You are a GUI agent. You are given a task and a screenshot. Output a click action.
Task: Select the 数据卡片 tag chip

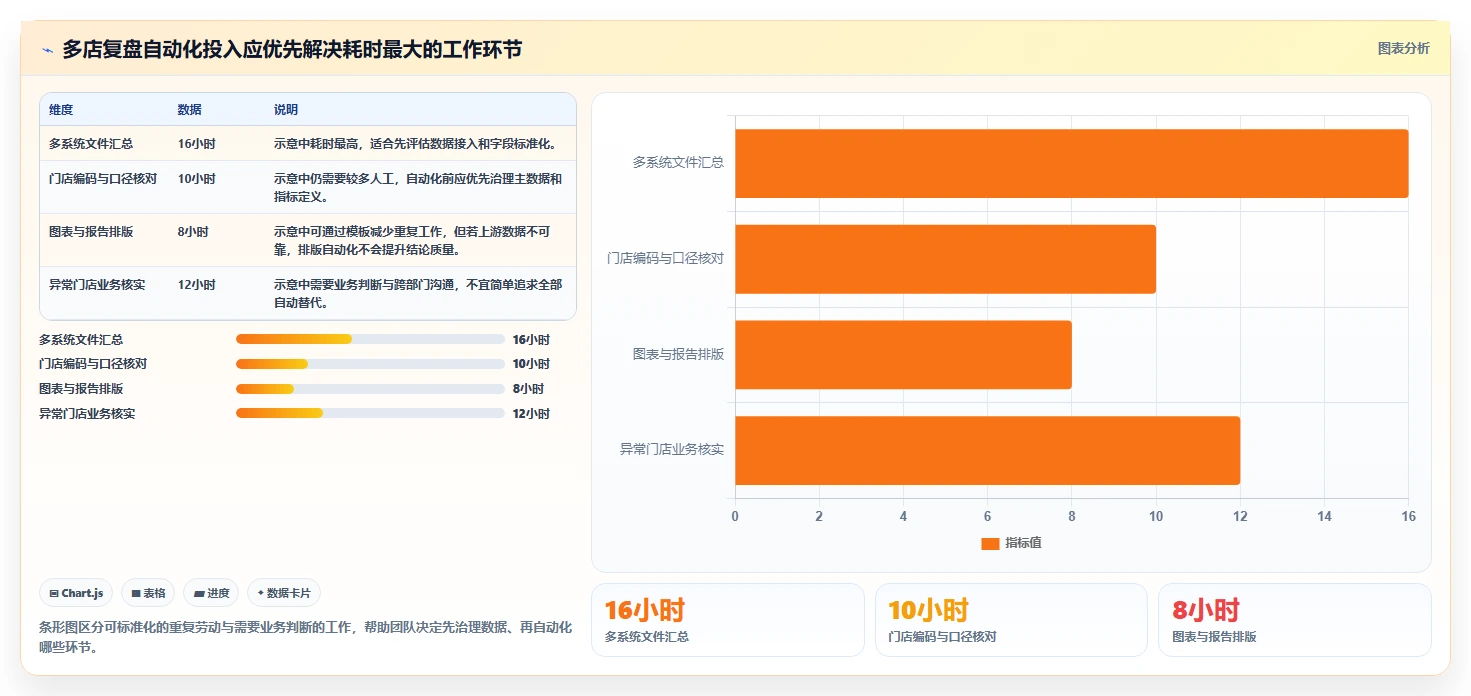tap(284, 593)
